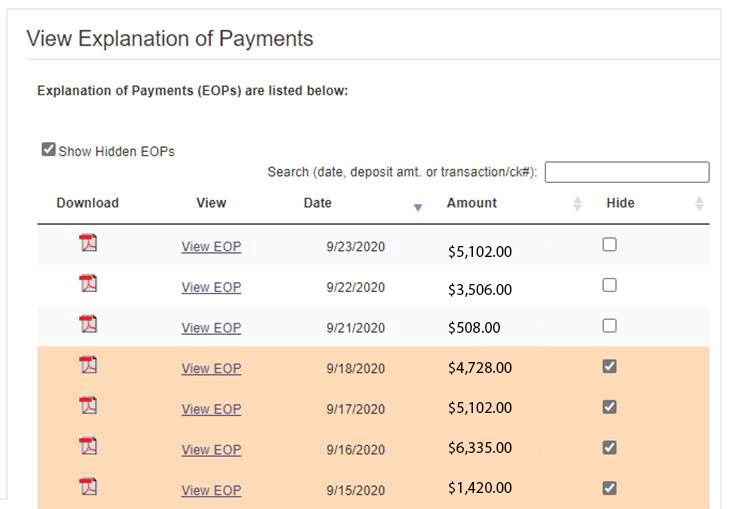Download the PDF for the 9/21/2020 EOP
Image resolution: width=730 pixels, height=509 pixels.
click(x=88, y=324)
